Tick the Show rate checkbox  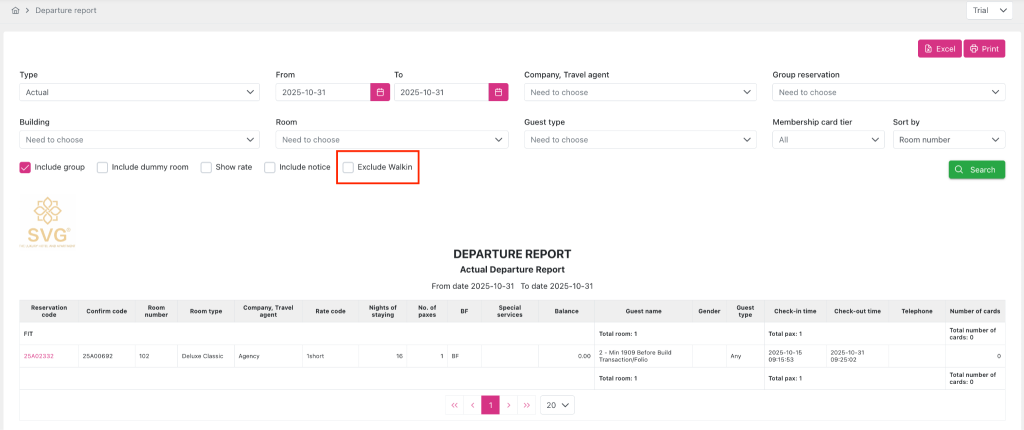click(x=207, y=168)
